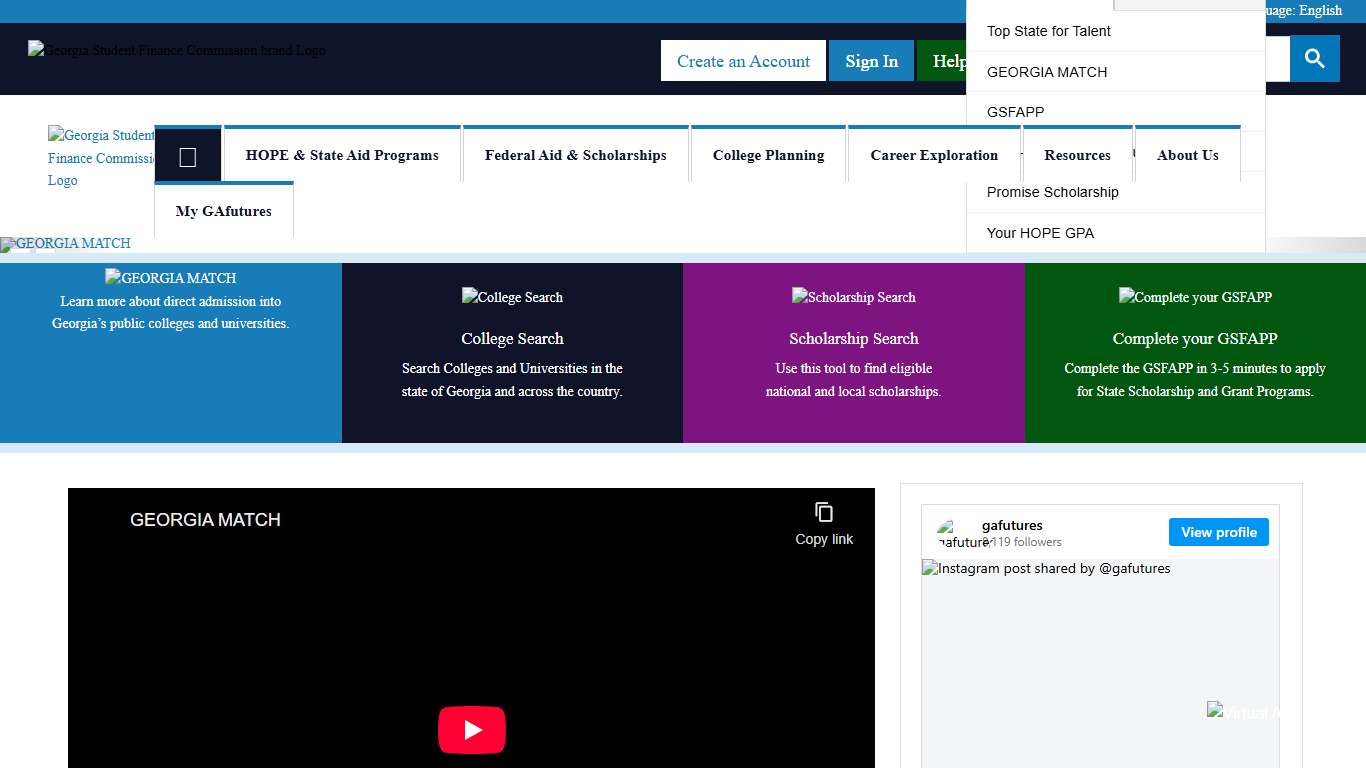Expand the College Planning menu
This screenshot has width=1366, height=768.
(x=768, y=156)
